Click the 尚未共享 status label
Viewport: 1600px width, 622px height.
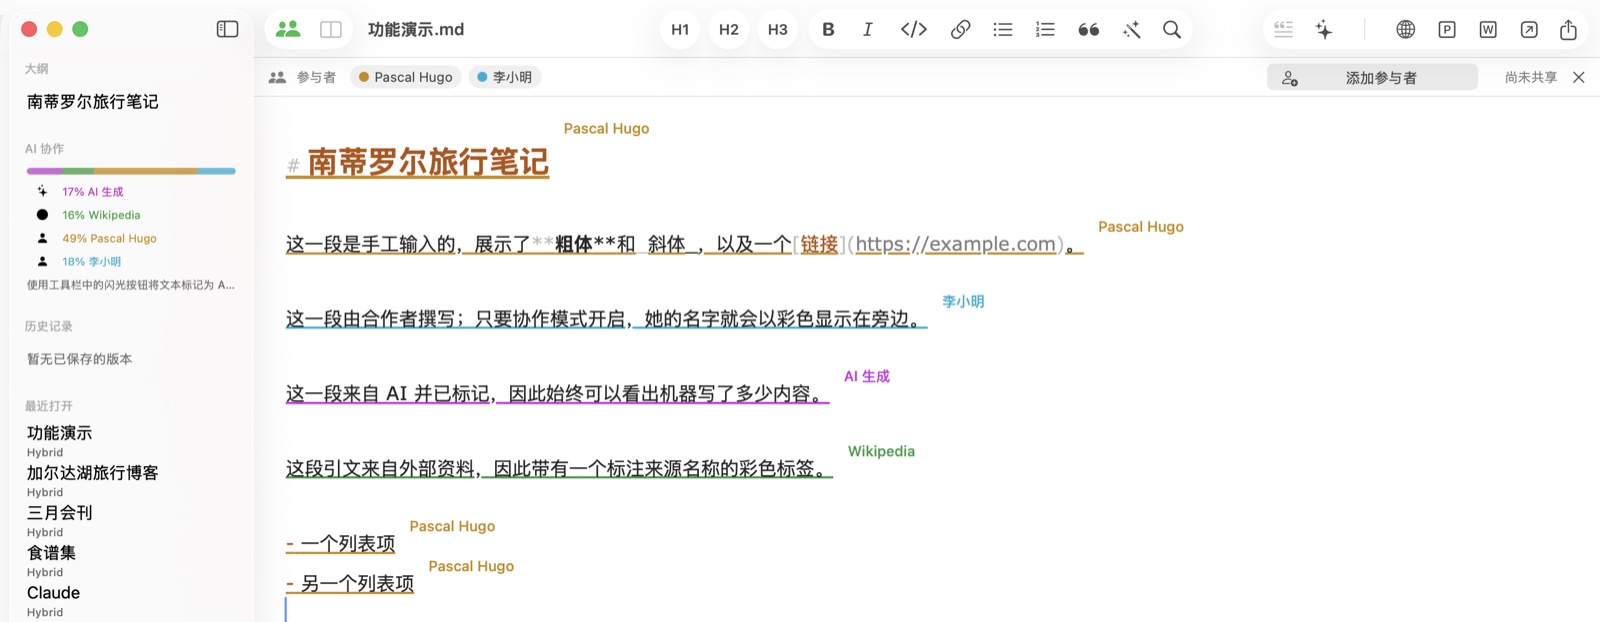(1531, 77)
